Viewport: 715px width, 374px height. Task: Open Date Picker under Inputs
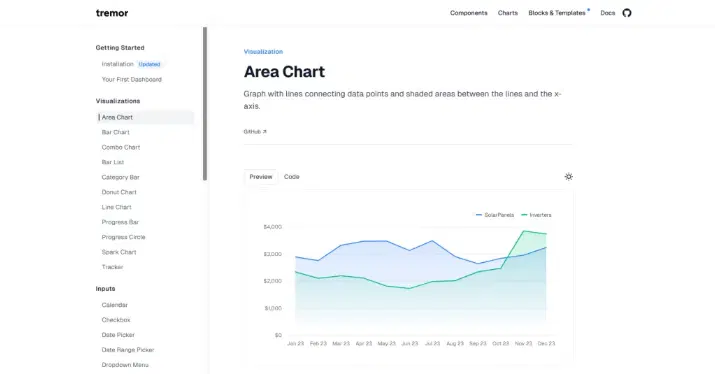(118, 335)
